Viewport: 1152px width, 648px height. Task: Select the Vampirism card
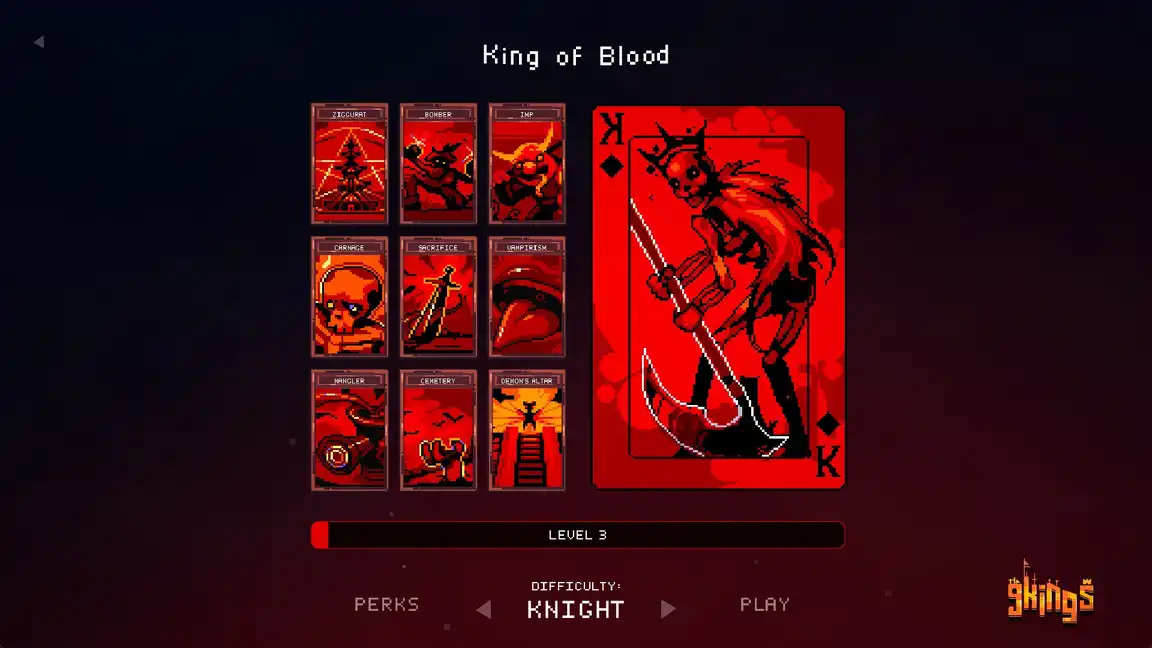point(527,297)
